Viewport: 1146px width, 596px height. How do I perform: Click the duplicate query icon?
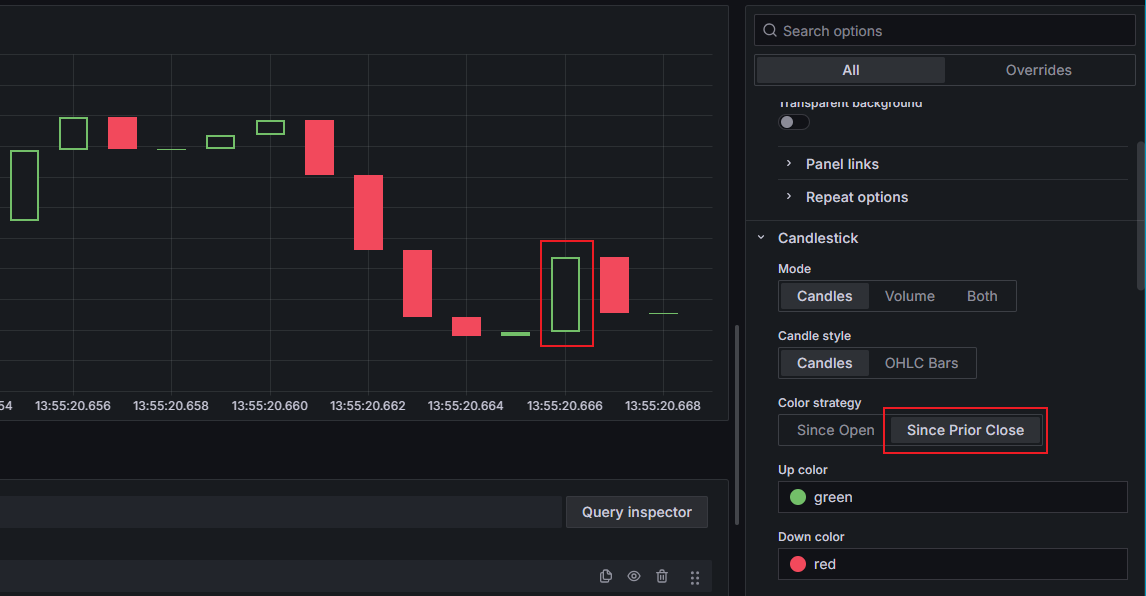(x=606, y=576)
